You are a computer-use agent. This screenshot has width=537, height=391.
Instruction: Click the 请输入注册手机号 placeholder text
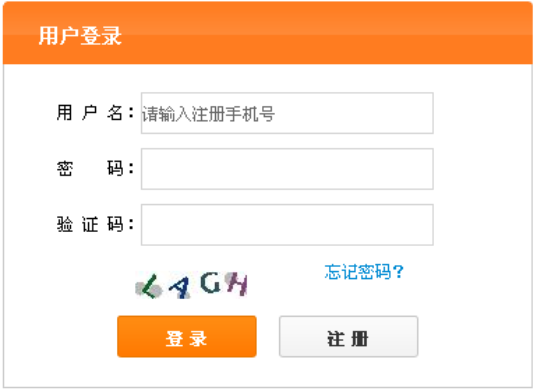click(x=208, y=114)
